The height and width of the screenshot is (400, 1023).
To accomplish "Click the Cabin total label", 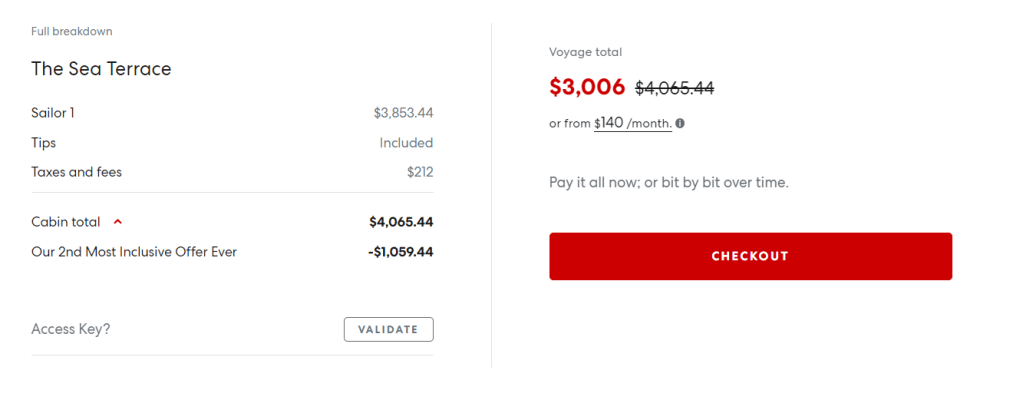I will pos(66,222).
